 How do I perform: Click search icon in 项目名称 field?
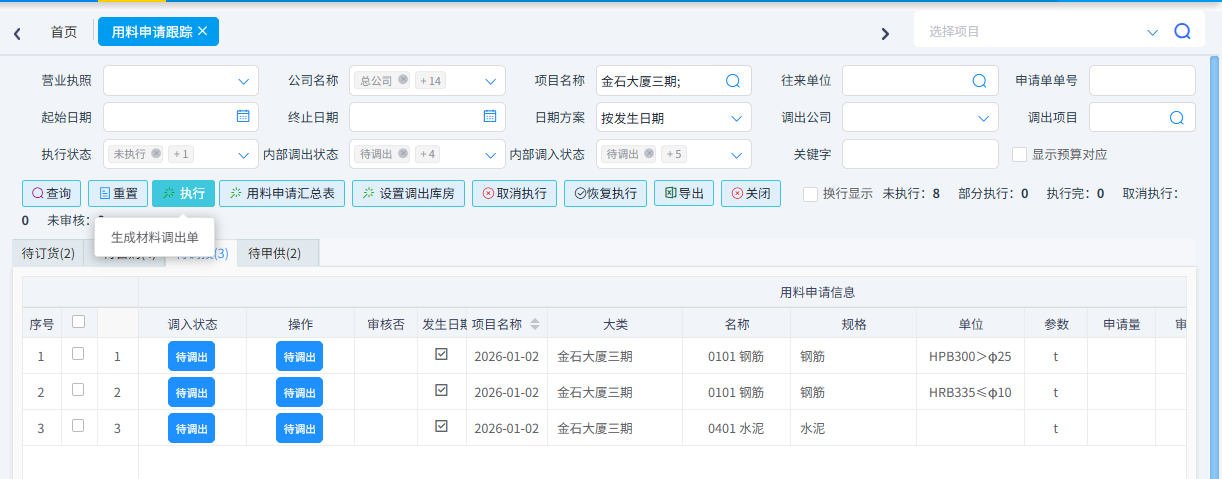click(x=732, y=81)
